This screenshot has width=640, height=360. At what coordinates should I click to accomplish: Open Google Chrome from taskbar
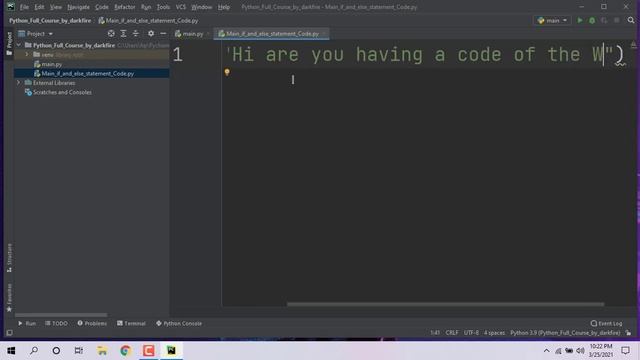tap(125, 351)
